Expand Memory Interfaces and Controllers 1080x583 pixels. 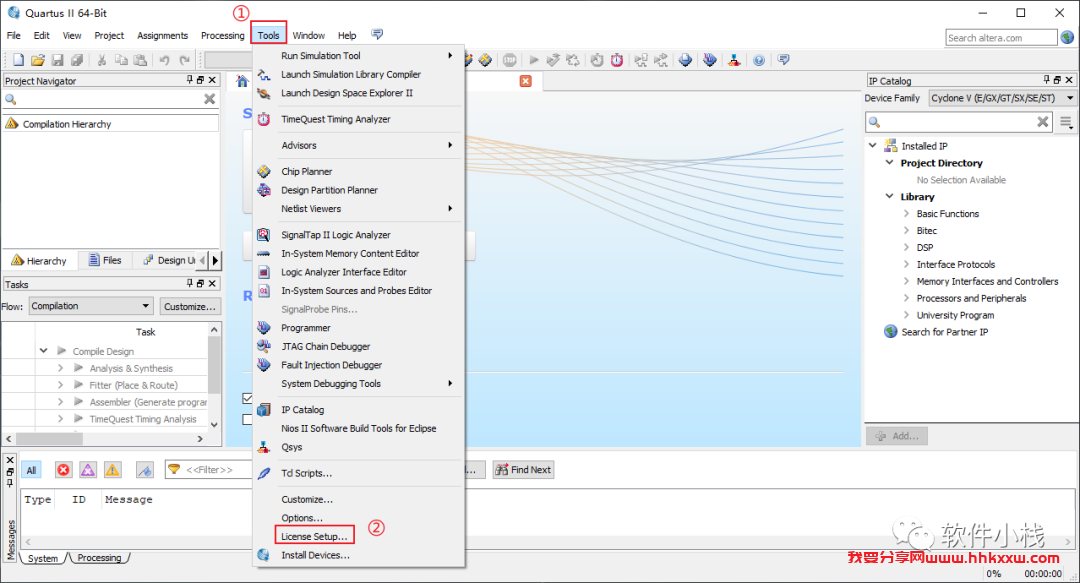tap(906, 281)
